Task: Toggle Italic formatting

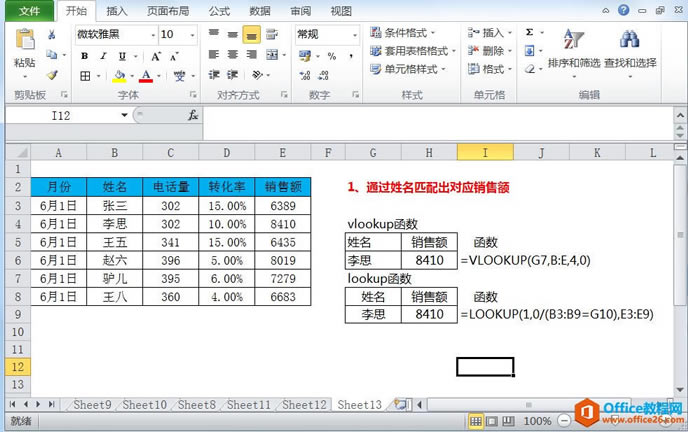Action: 103,56
